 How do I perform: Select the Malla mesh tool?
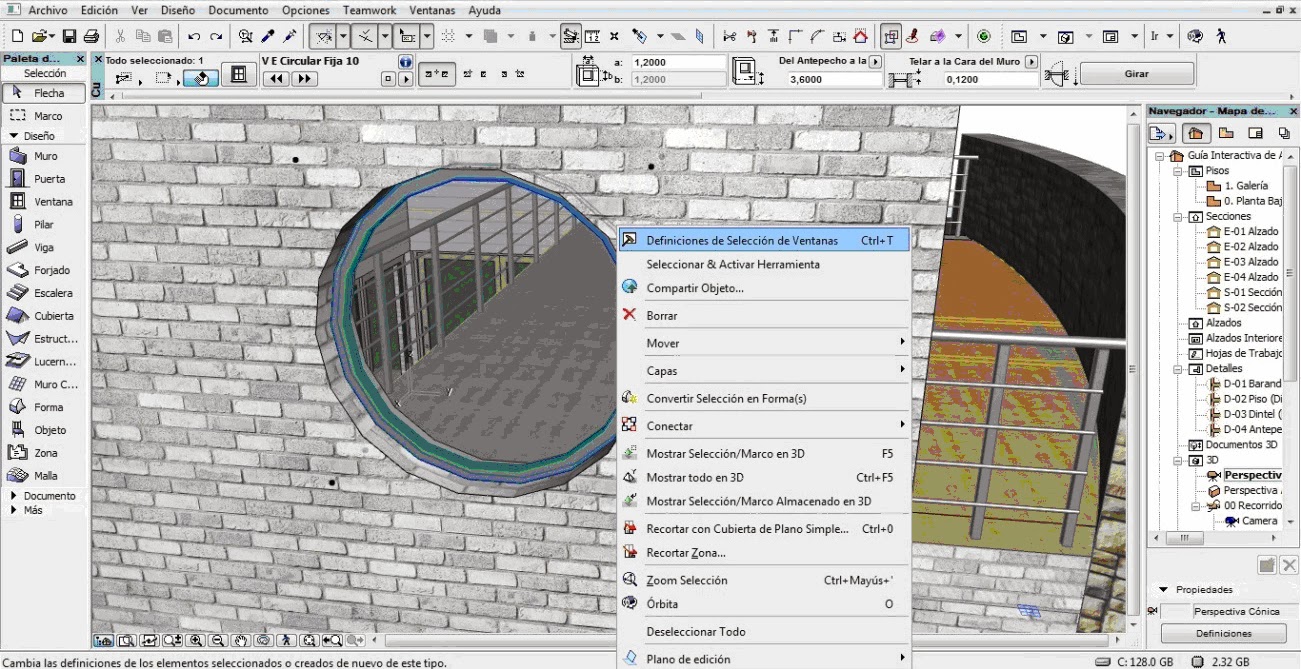pos(45,476)
